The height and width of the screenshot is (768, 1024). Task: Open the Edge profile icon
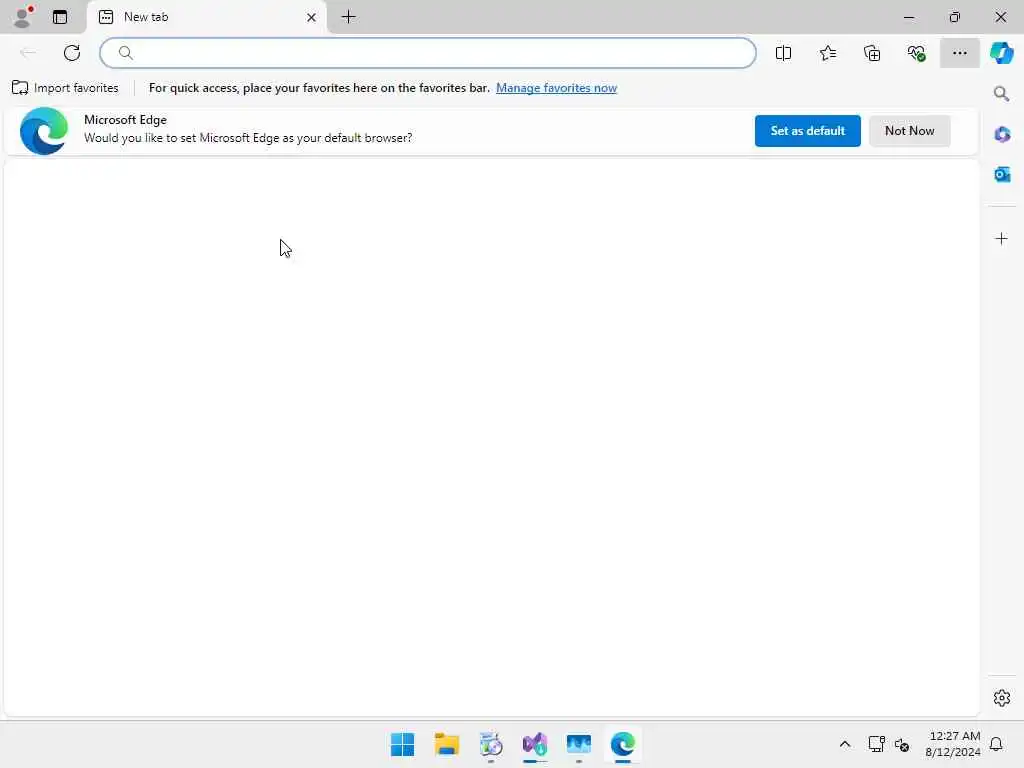22,17
